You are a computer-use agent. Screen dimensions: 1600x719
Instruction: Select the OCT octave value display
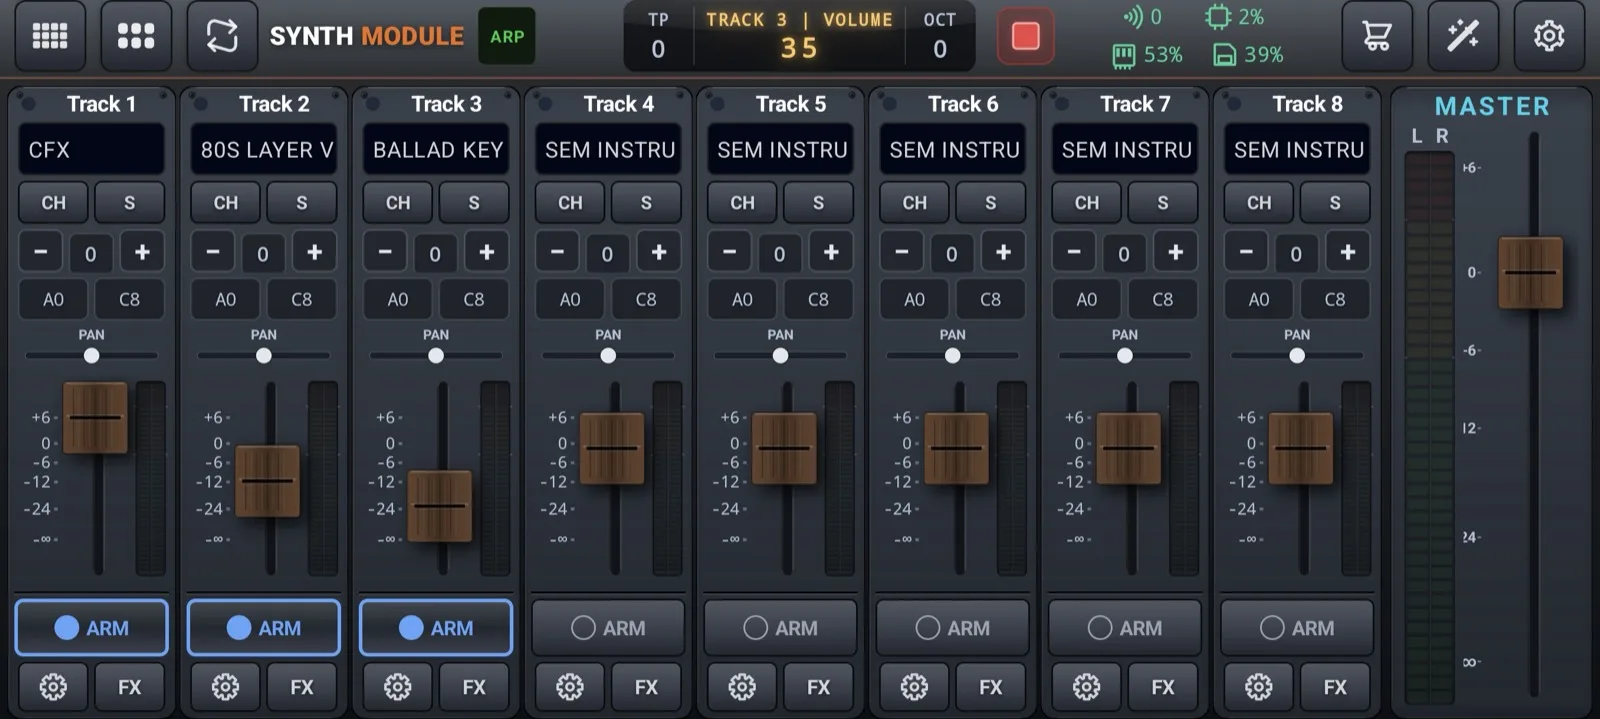click(939, 49)
